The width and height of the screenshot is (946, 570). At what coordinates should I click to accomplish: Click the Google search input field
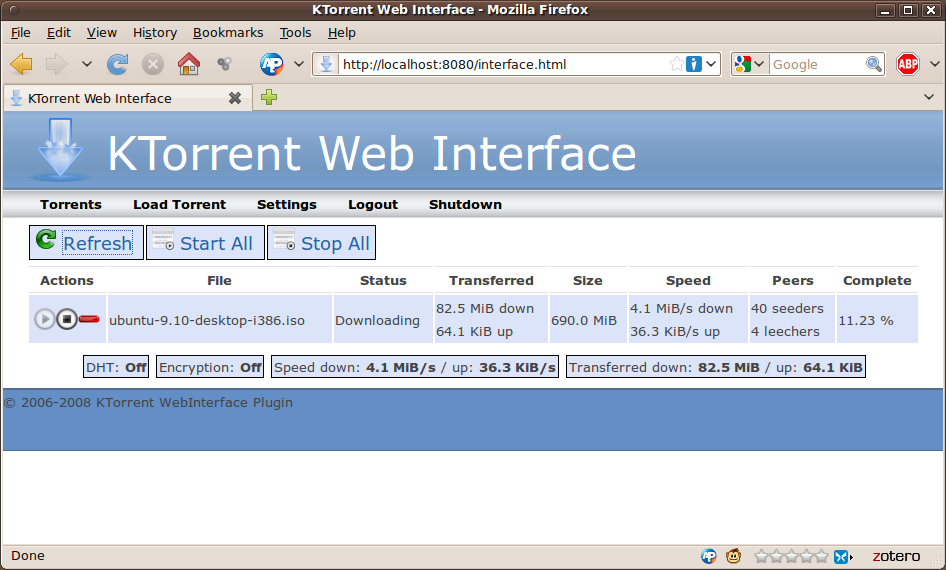[x=817, y=65]
